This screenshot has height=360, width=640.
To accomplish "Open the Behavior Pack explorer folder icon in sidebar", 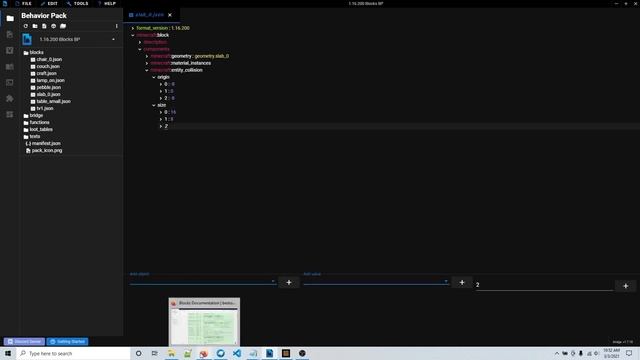I will tap(10, 18).
